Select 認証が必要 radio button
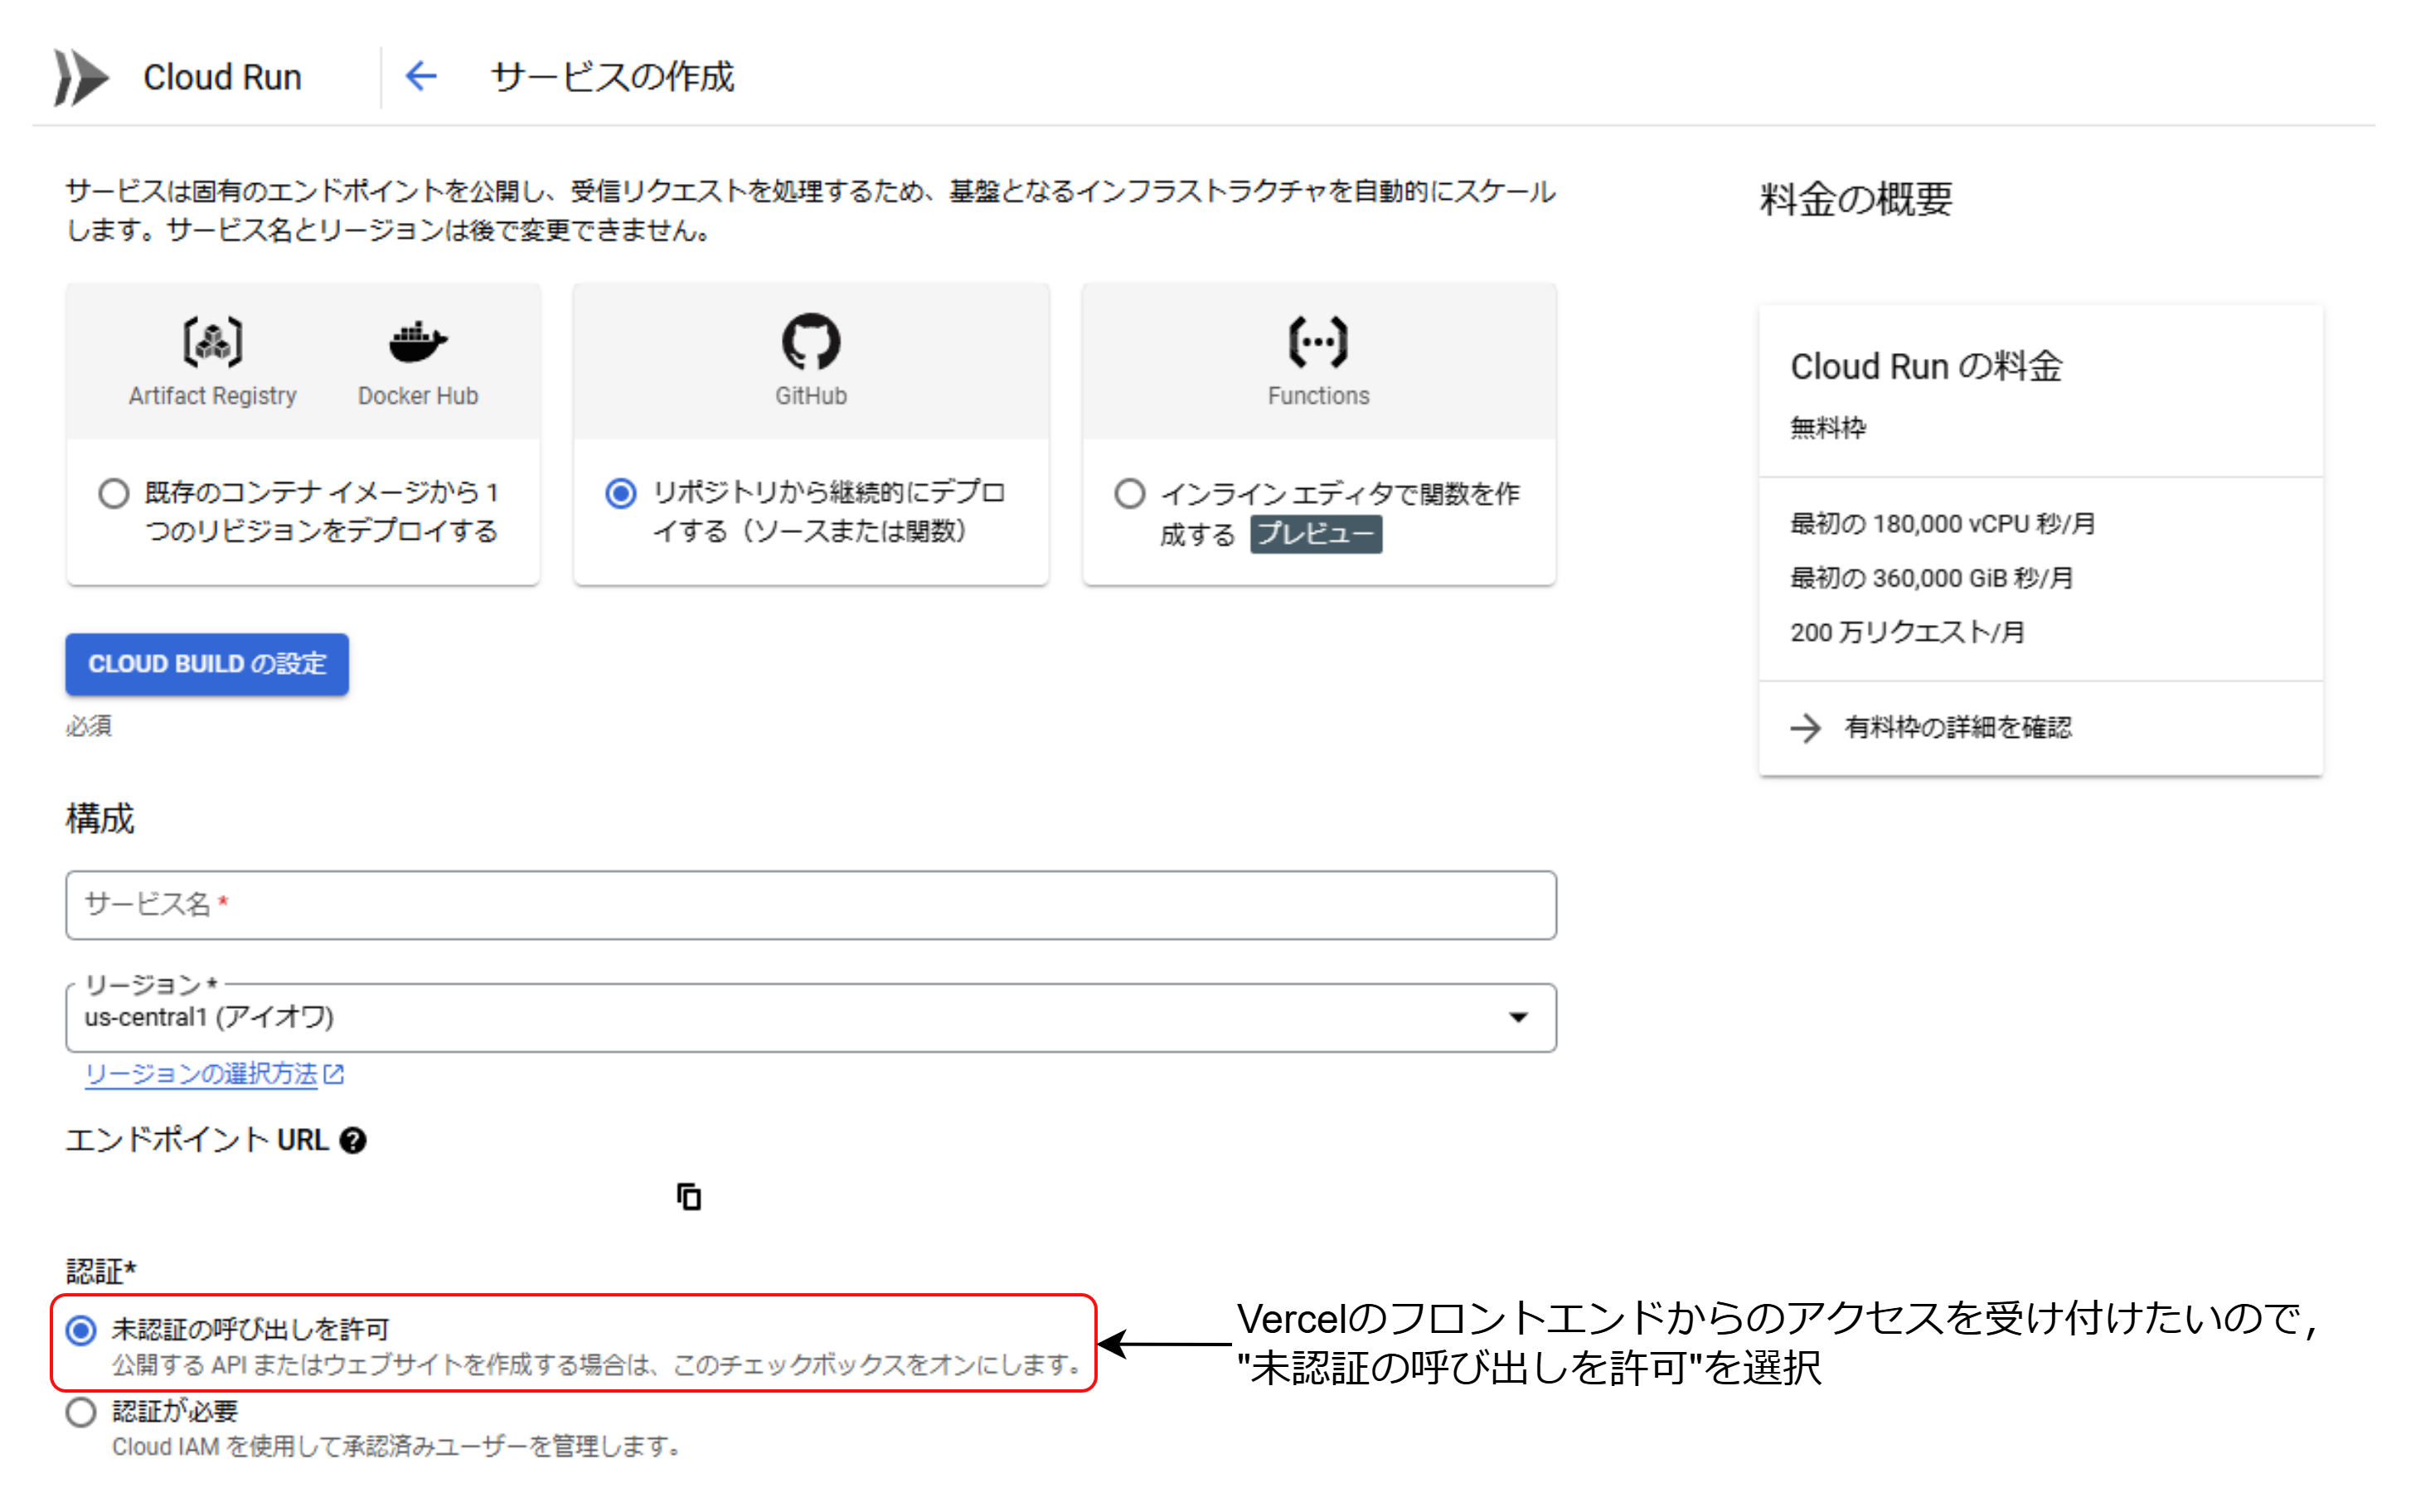Screen dimensions: 2411x1512 81,1412
